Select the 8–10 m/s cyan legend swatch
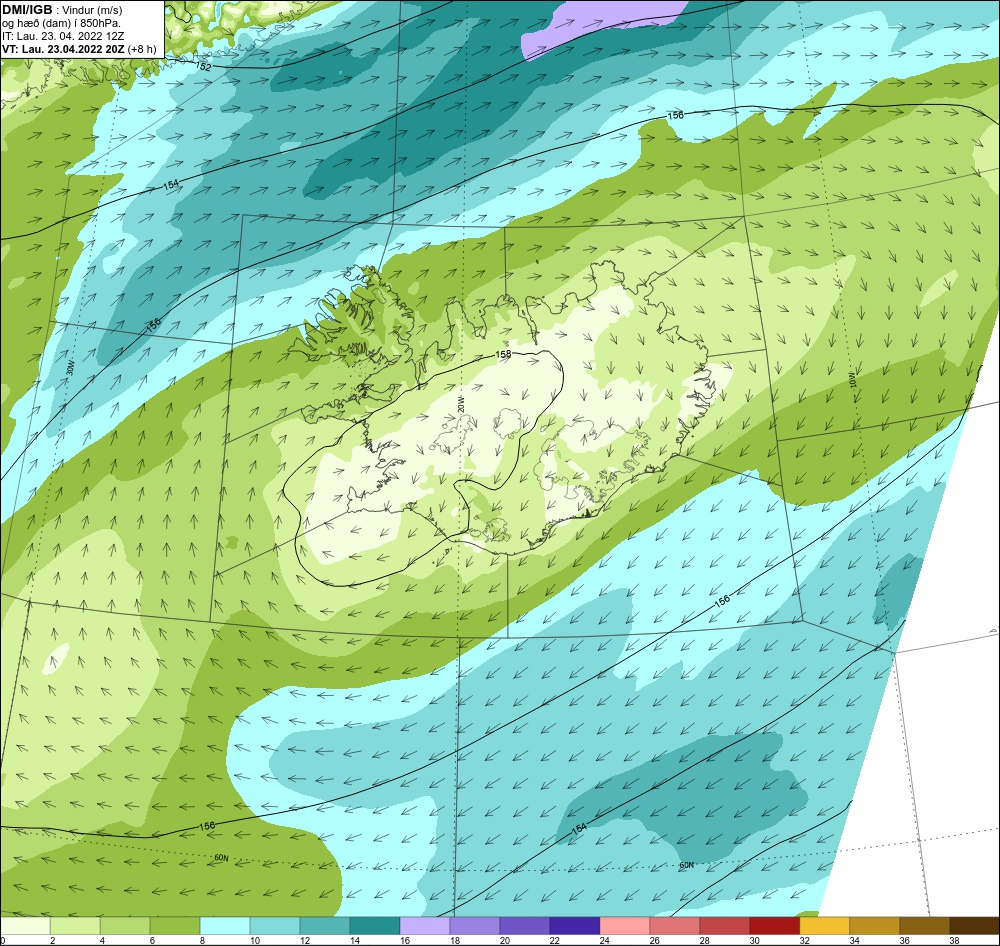1000x946 pixels. 225,926
